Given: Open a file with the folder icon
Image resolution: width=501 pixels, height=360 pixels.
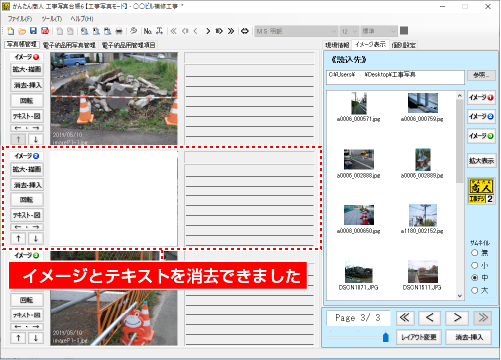Looking at the screenshot, I should tap(22, 31).
